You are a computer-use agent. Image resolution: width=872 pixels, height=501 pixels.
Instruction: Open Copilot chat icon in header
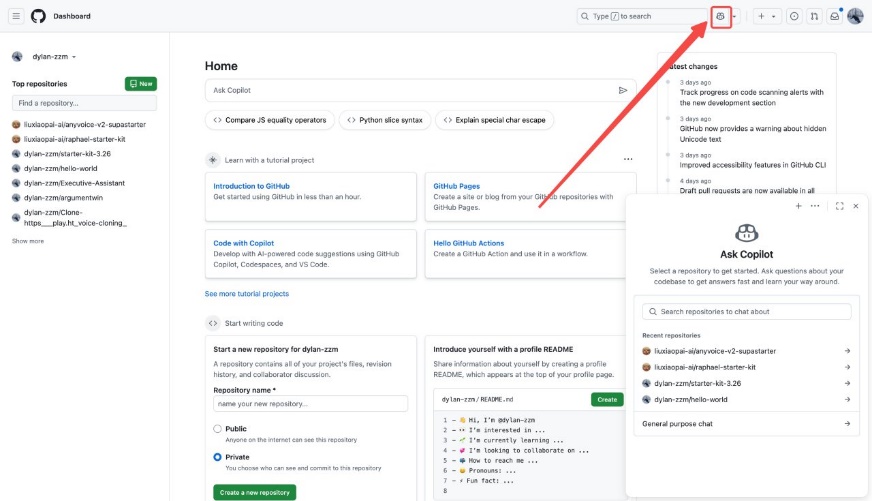pos(721,16)
